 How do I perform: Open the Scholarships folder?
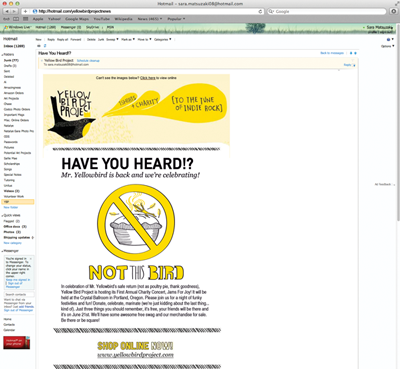tap(12, 164)
